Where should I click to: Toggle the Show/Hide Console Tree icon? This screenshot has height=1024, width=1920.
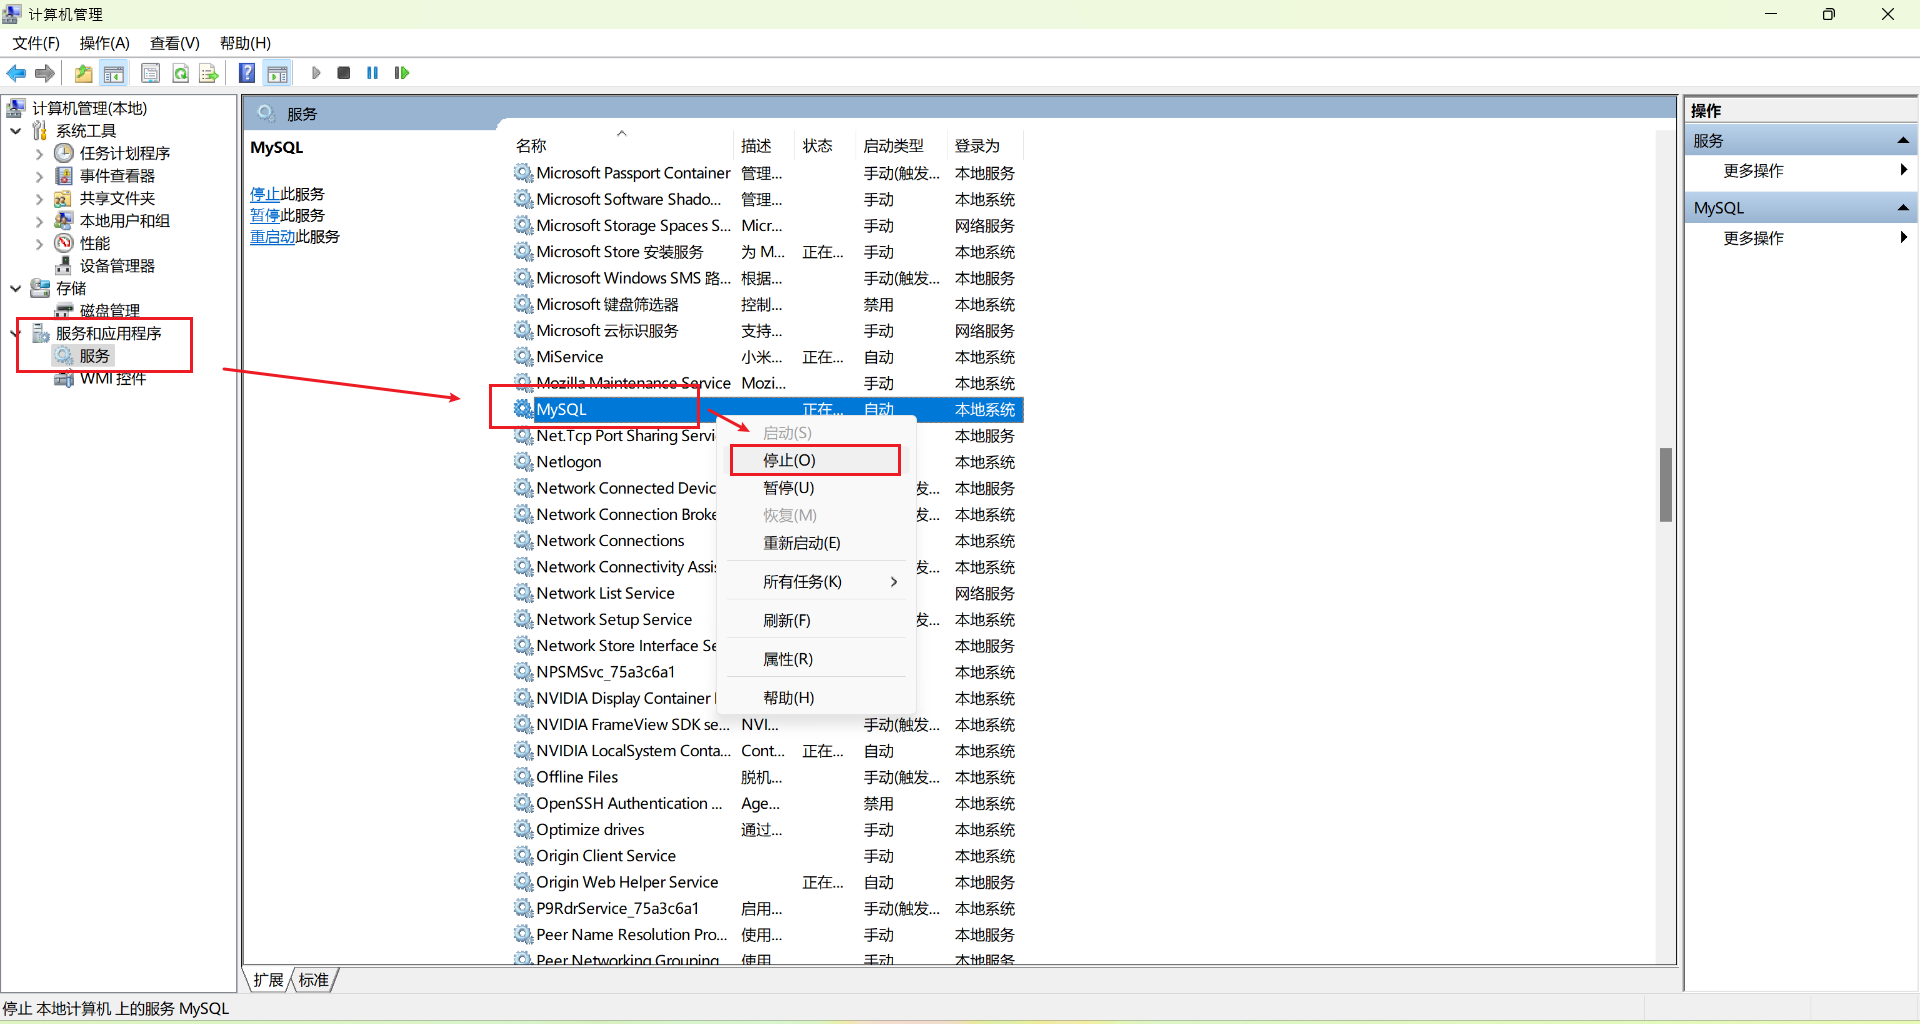114,73
